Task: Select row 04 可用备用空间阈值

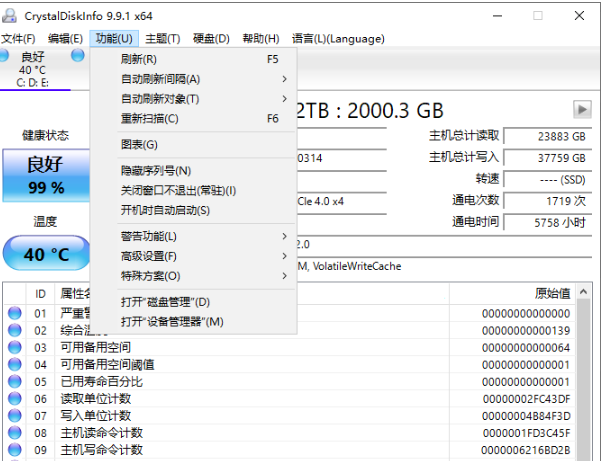Action: click(290, 364)
